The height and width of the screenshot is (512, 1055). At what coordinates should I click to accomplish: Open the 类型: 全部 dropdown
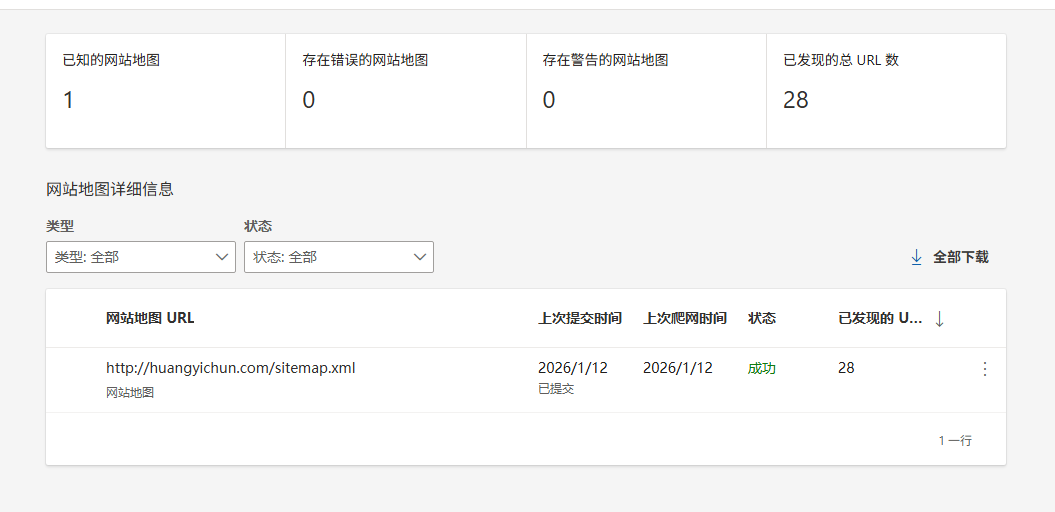pyautogui.click(x=141, y=257)
